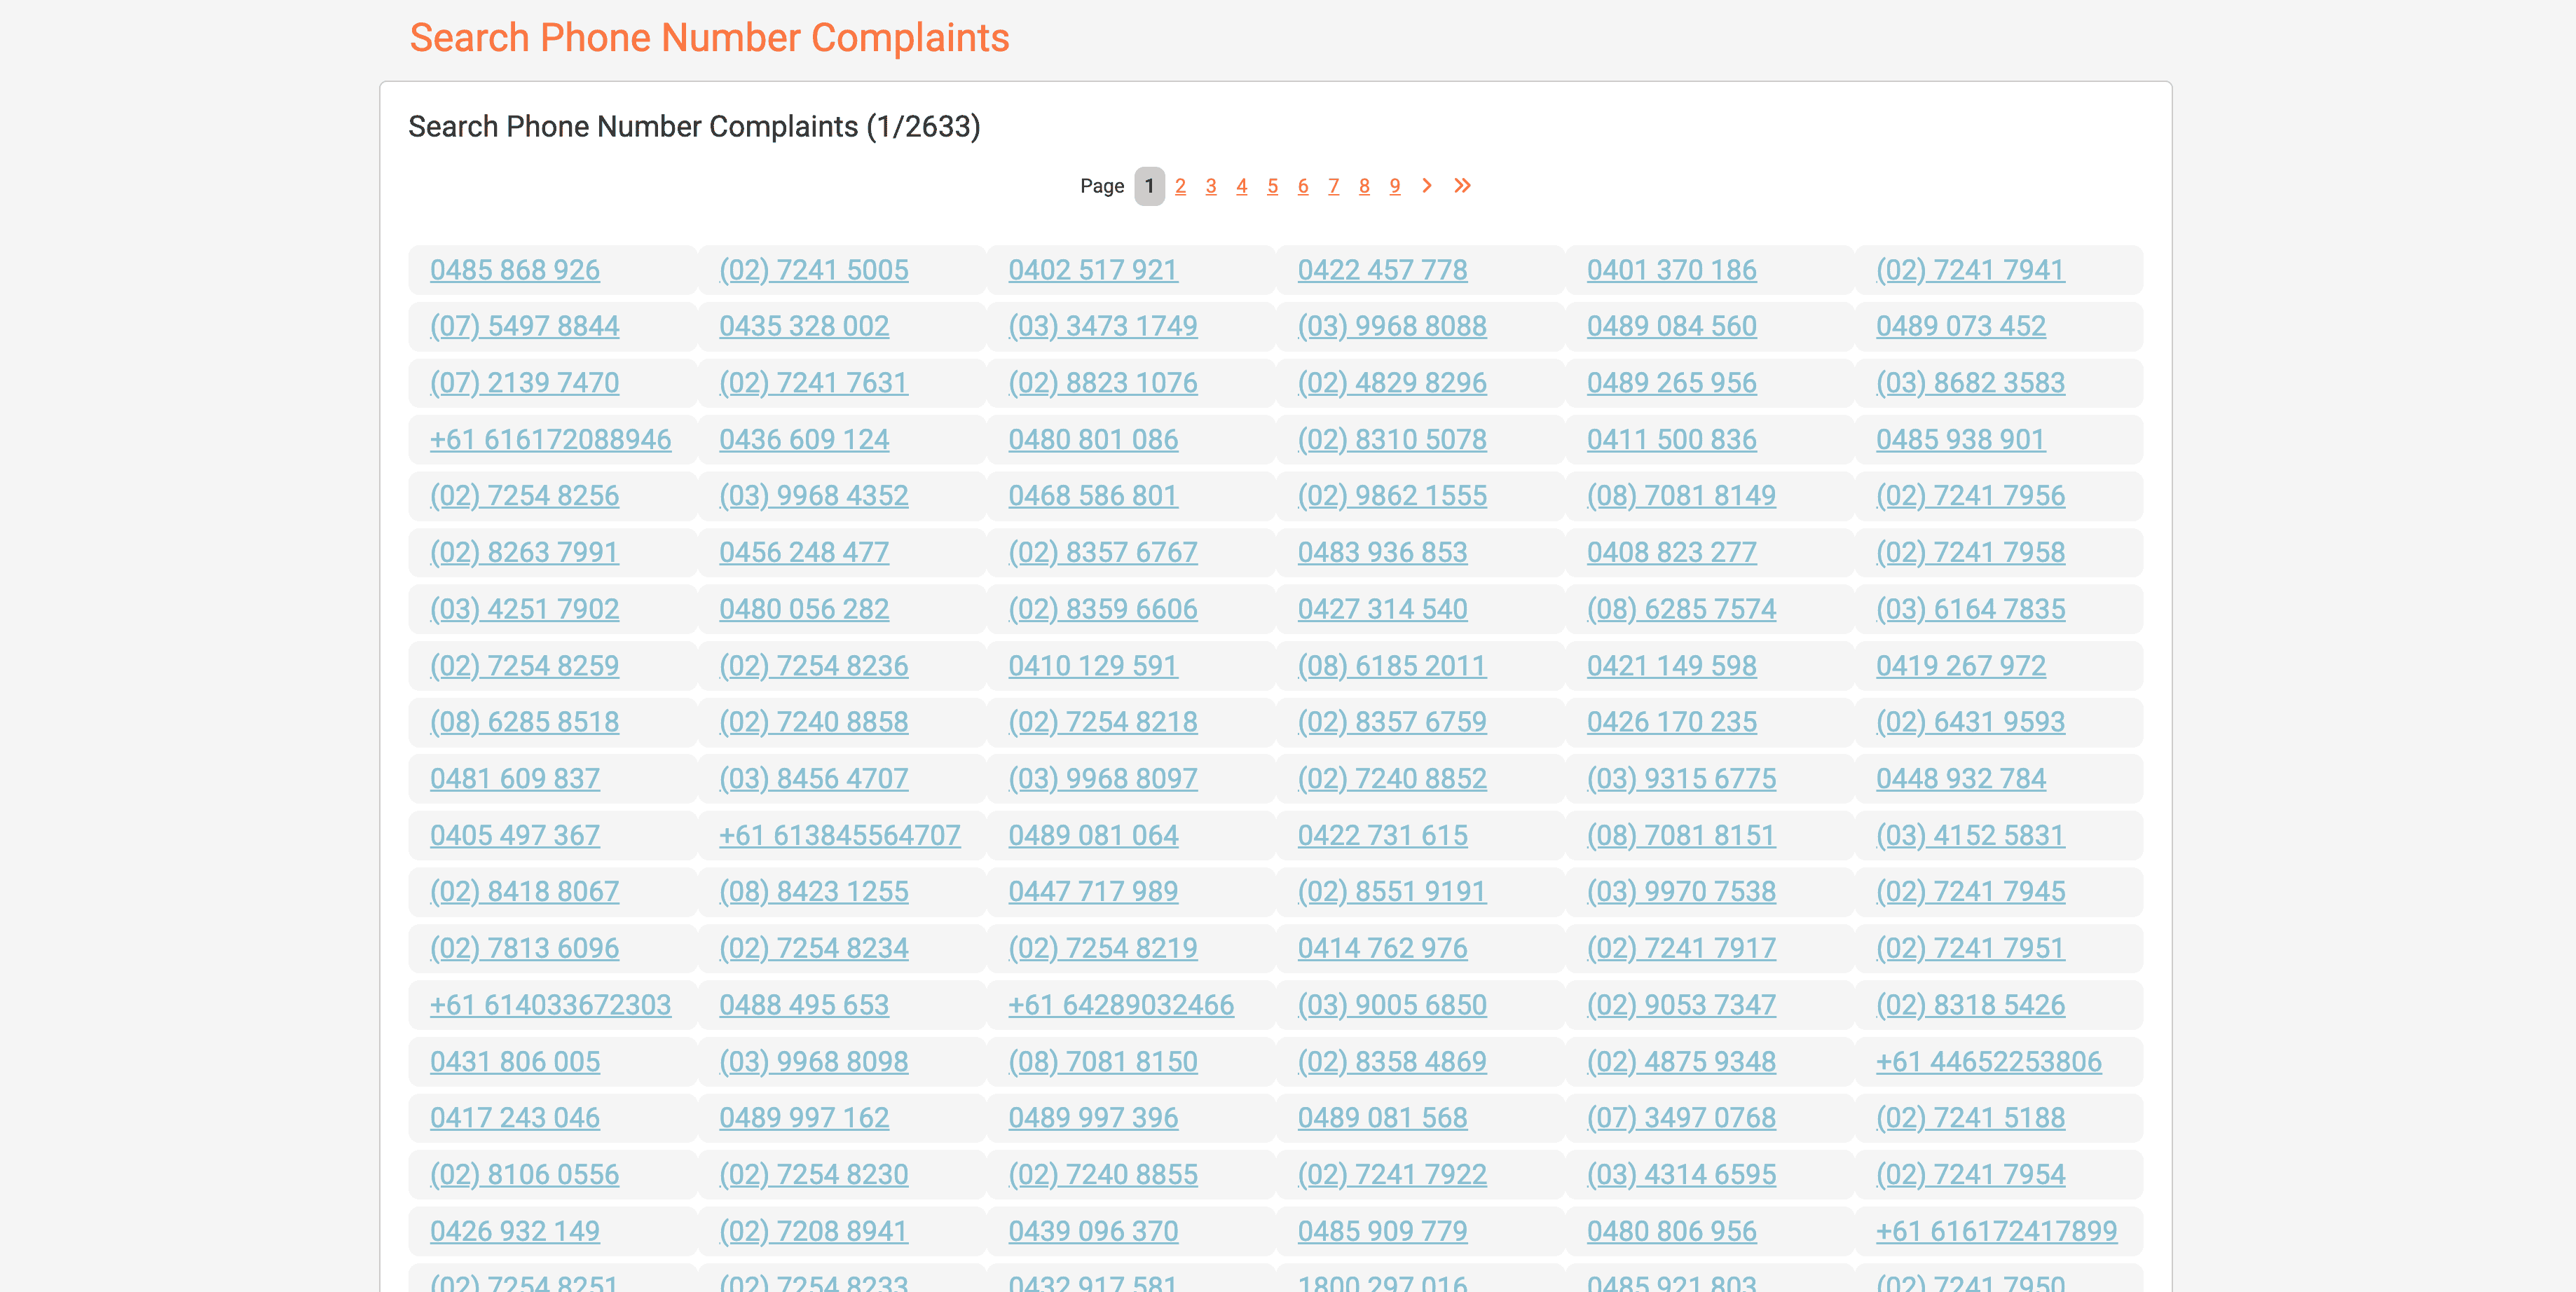Open (03) 8682 3583 details
The image size is (2576, 1292).
point(1970,383)
